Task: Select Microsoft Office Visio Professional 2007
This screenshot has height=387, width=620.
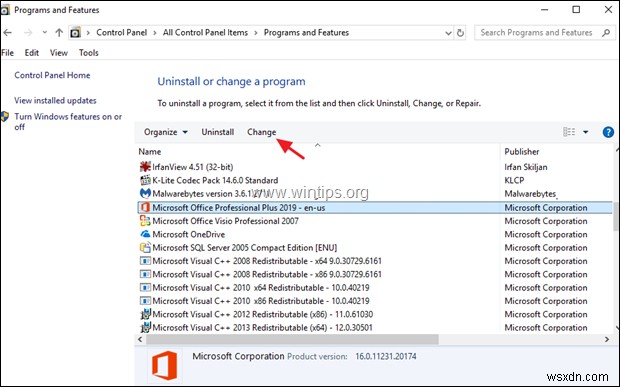Action: coord(225,221)
